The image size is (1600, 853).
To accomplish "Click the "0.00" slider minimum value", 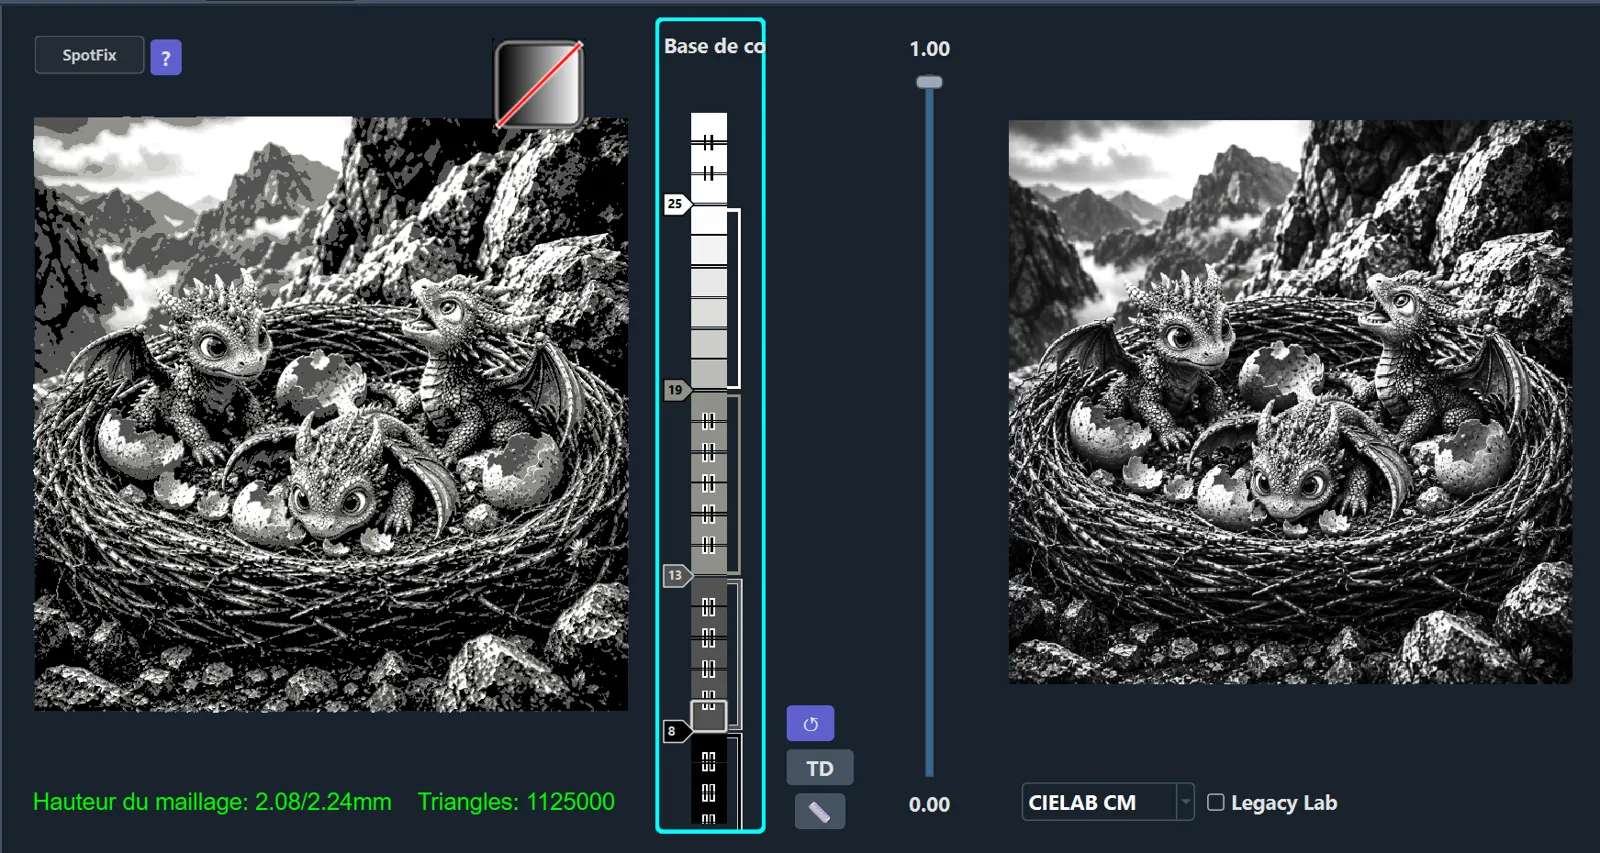I will pyautogui.click(x=929, y=804).
